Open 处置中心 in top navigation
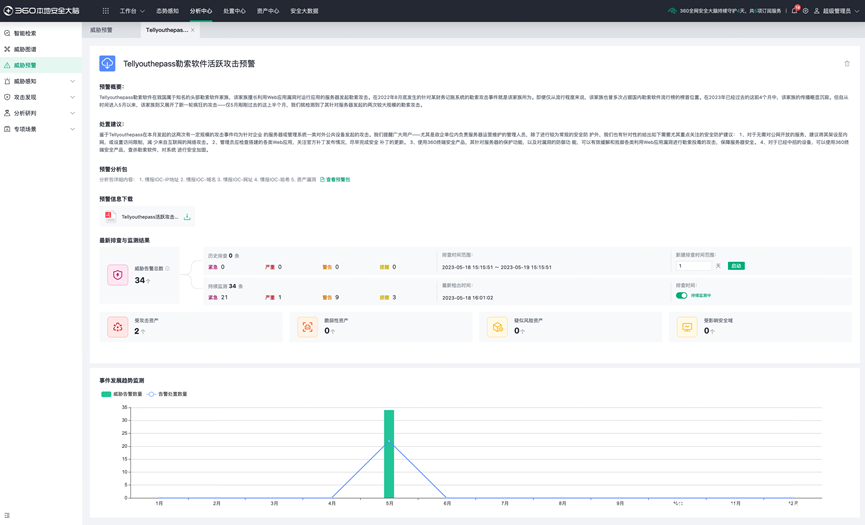 234,10
